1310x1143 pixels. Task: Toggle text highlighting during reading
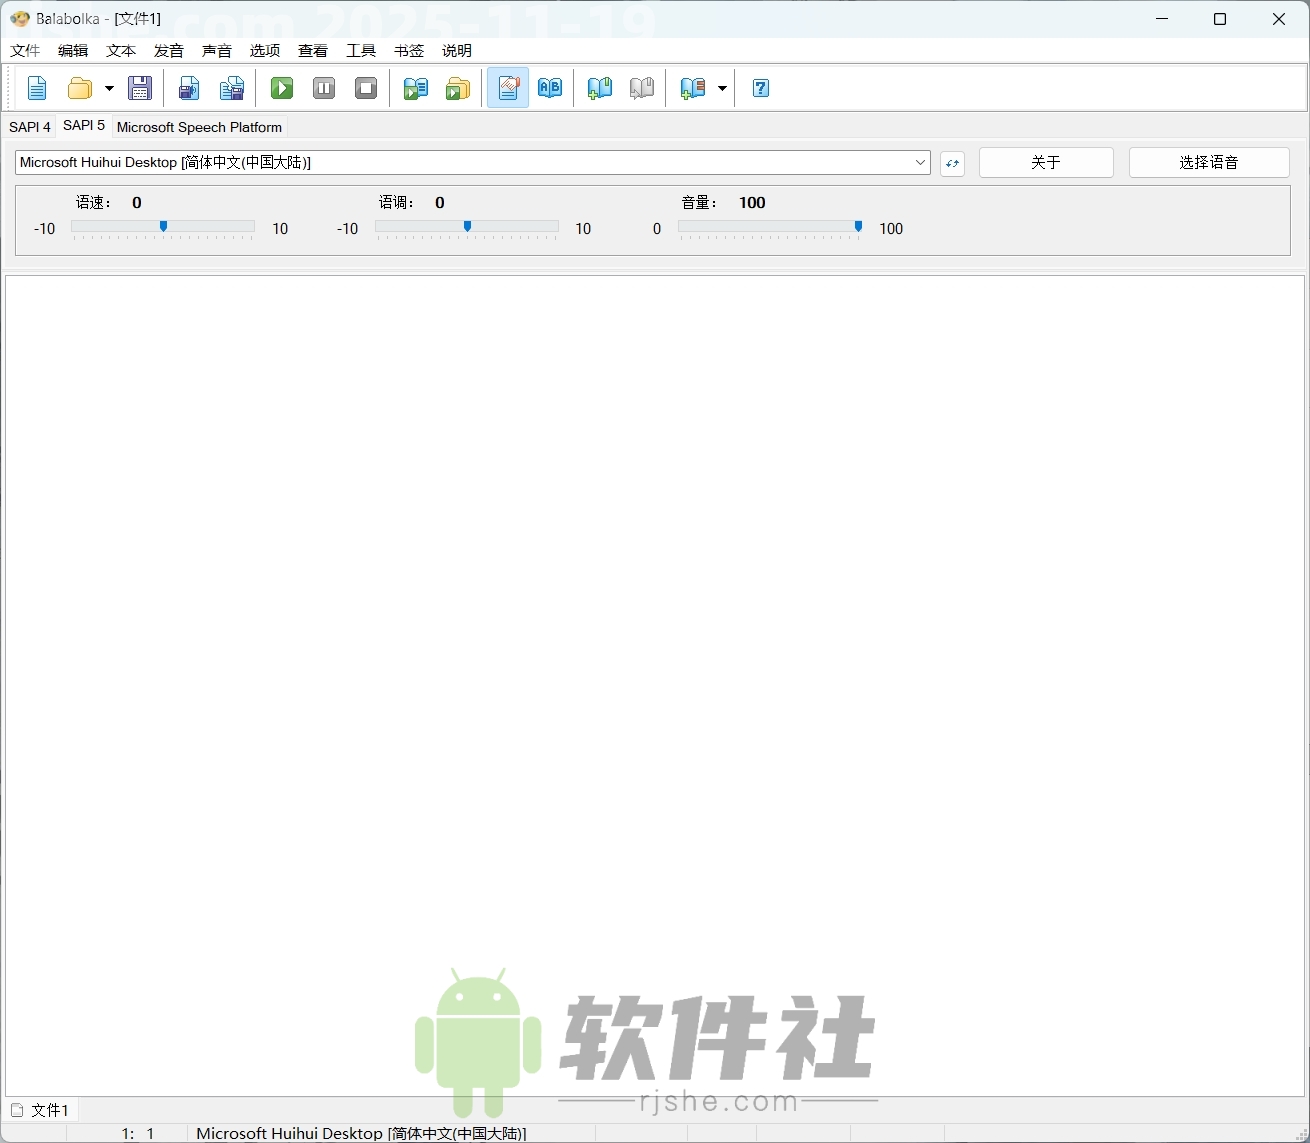point(508,88)
